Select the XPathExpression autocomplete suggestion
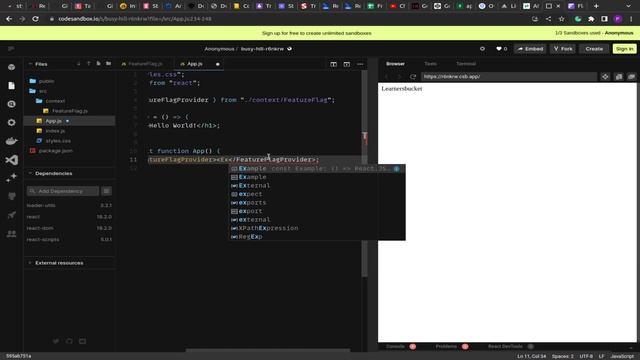The width and height of the screenshot is (640, 360). tap(317, 228)
